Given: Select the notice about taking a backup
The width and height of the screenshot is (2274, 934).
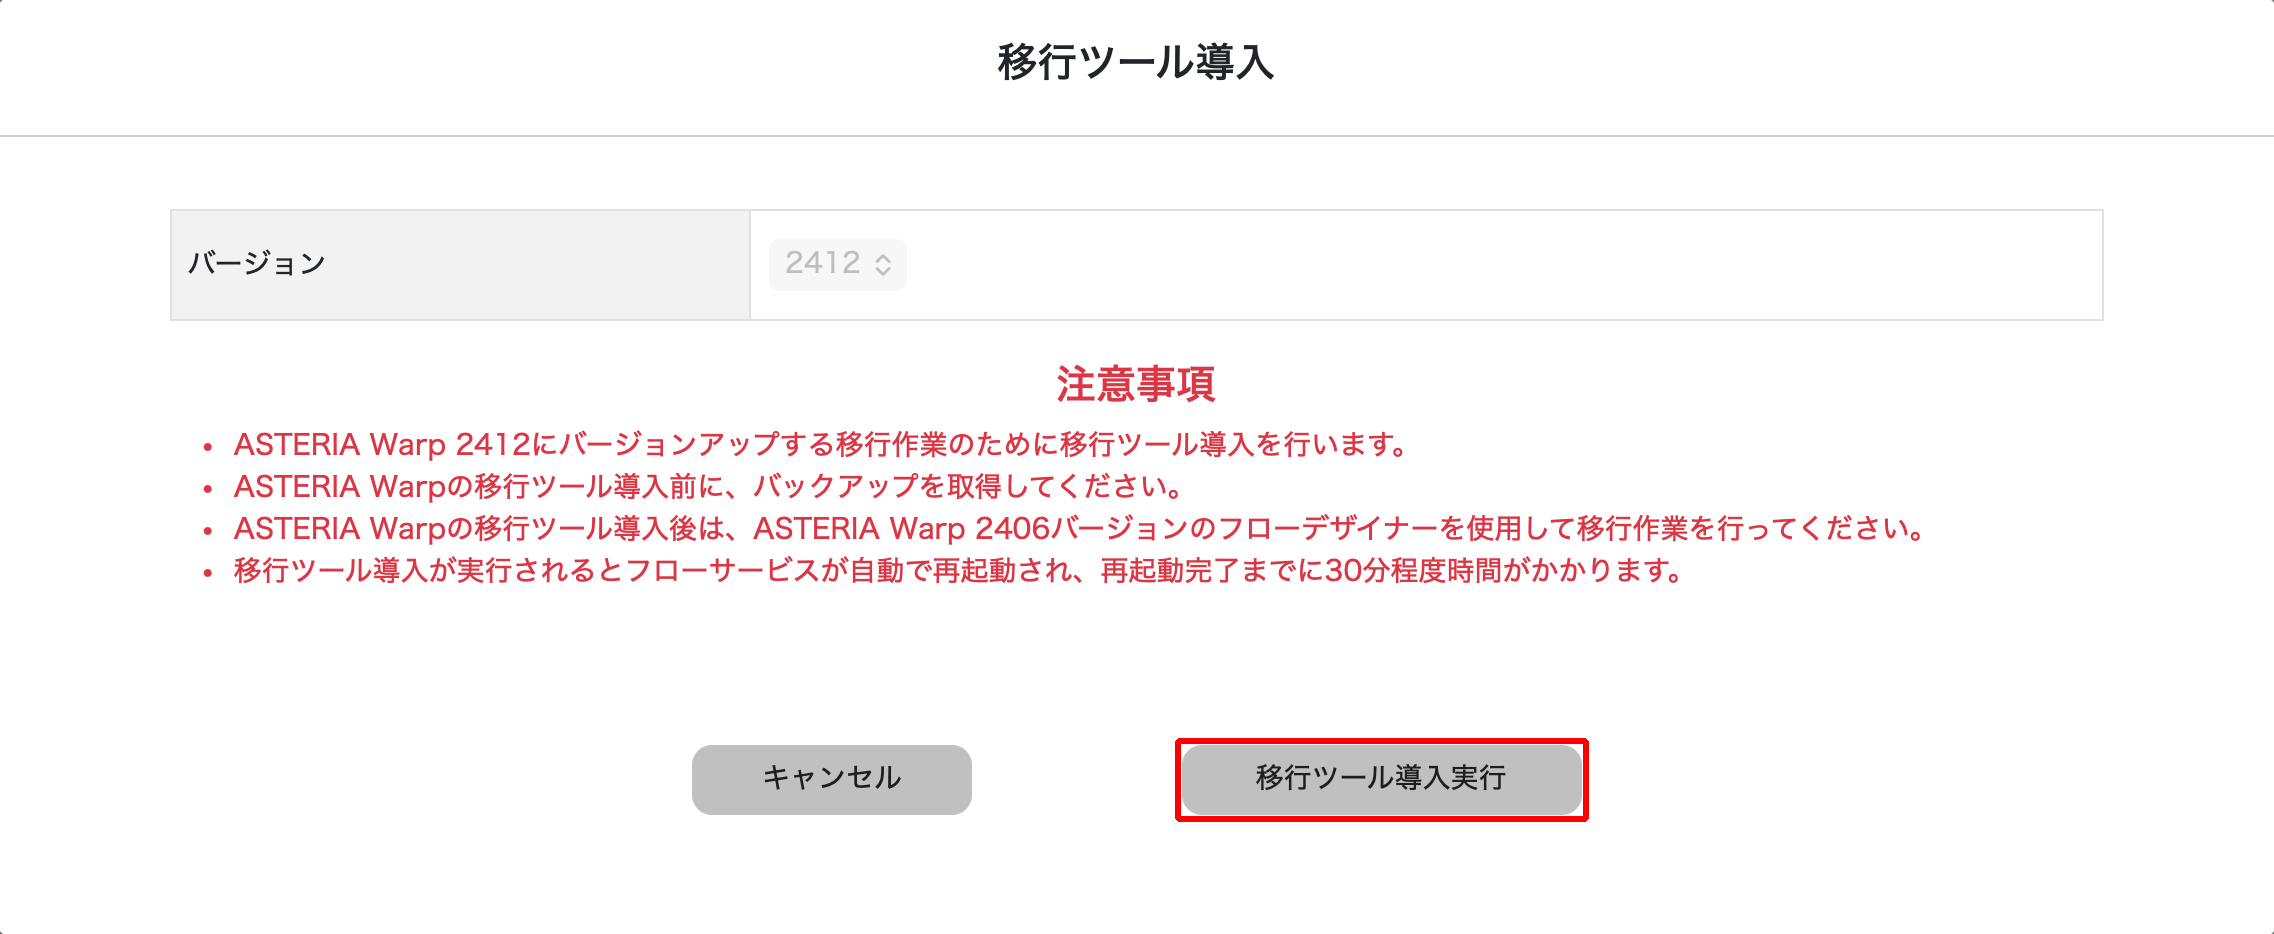Looking at the screenshot, I should coord(708,487).
